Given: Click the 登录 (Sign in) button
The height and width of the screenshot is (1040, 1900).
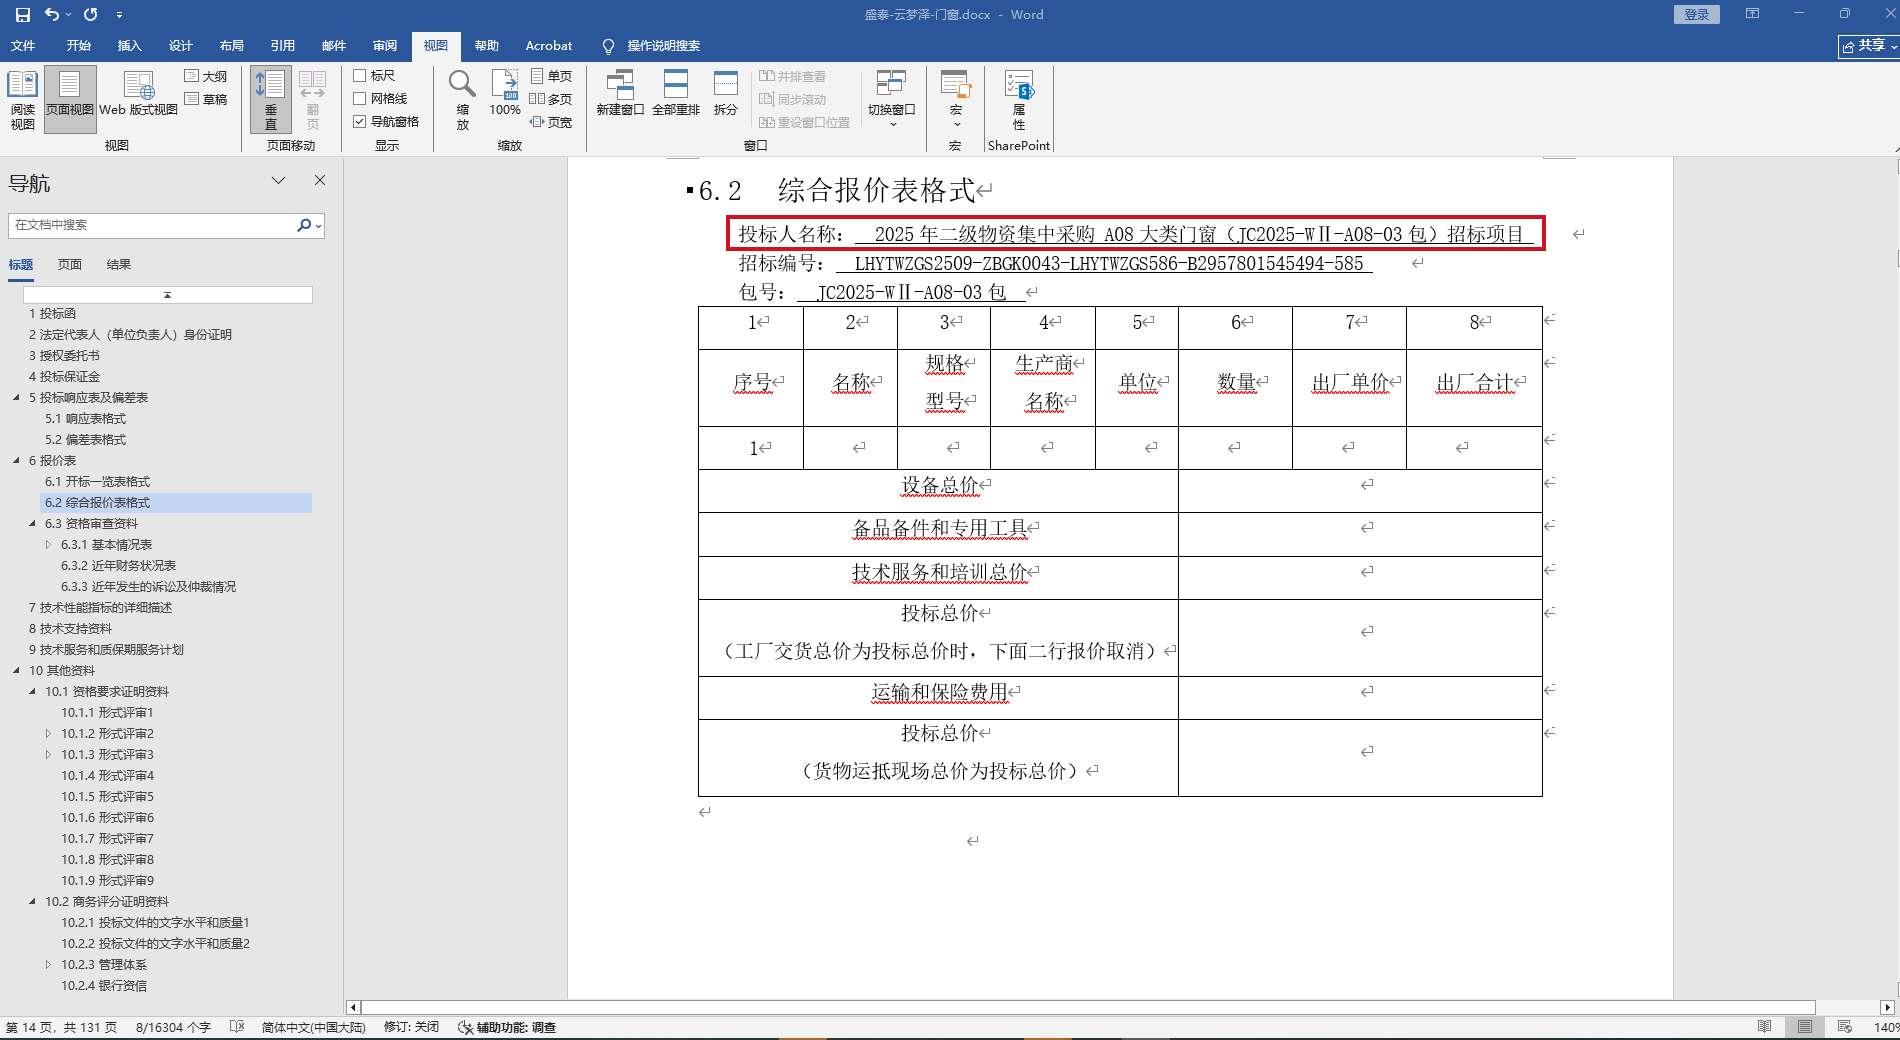Looking at the screenshot, I should point(1697,14).
